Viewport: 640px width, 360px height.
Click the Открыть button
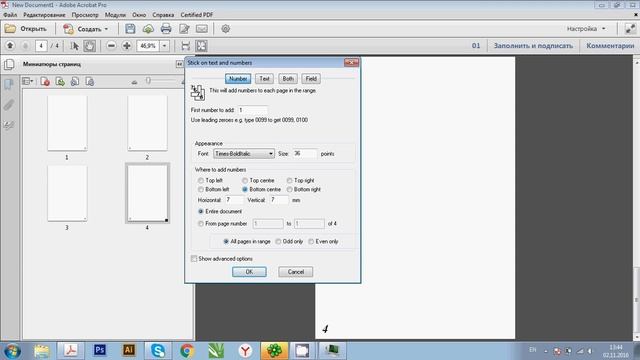pos(26,29)
